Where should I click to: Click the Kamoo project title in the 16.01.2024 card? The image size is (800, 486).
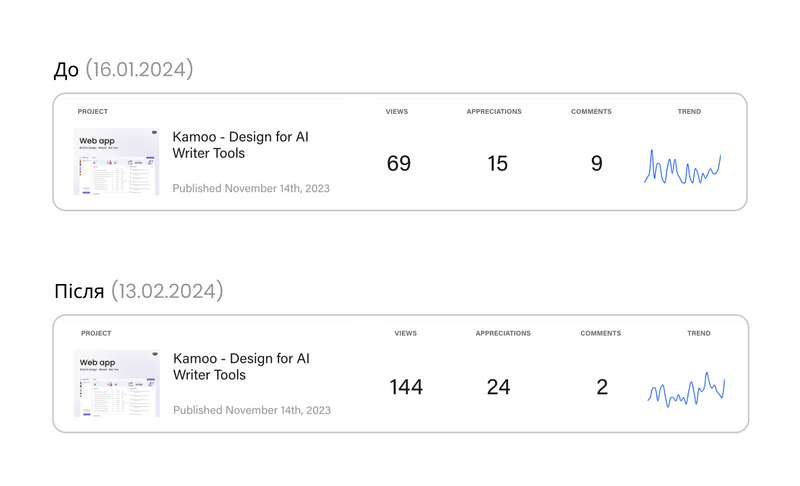click(x=240, y=145)
